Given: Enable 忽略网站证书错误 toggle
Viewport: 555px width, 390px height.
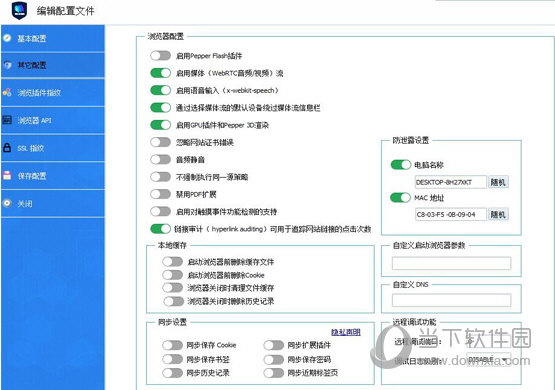Looking at the screenshot, I should [x=160, y=142].
